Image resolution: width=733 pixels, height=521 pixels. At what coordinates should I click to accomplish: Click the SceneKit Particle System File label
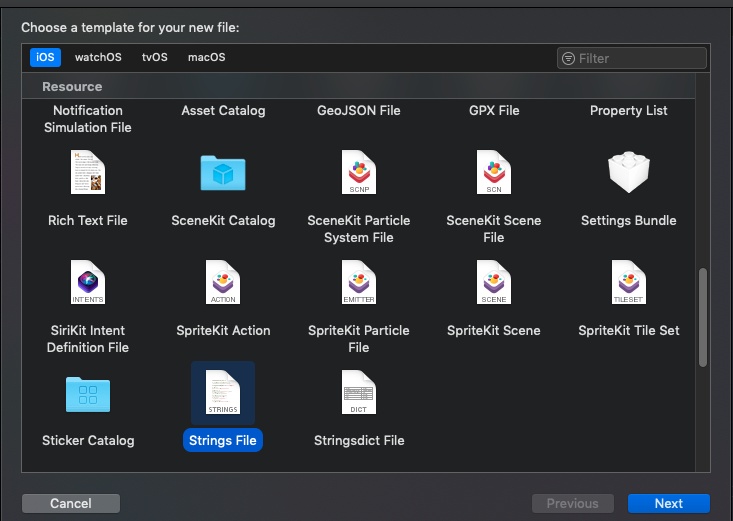click(x=359, y=229)
